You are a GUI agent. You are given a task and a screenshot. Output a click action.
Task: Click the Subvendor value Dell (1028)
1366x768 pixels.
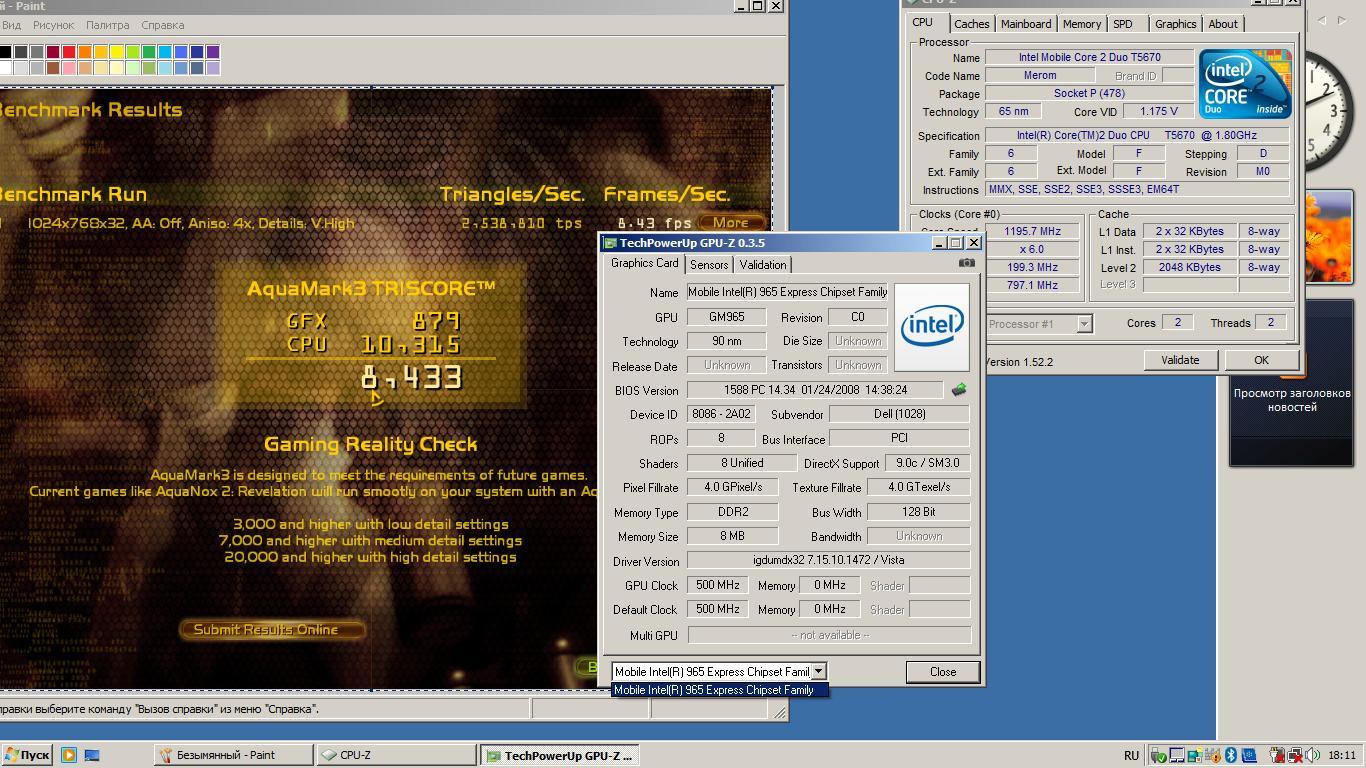pyautogui.click(x=899, y=414)
